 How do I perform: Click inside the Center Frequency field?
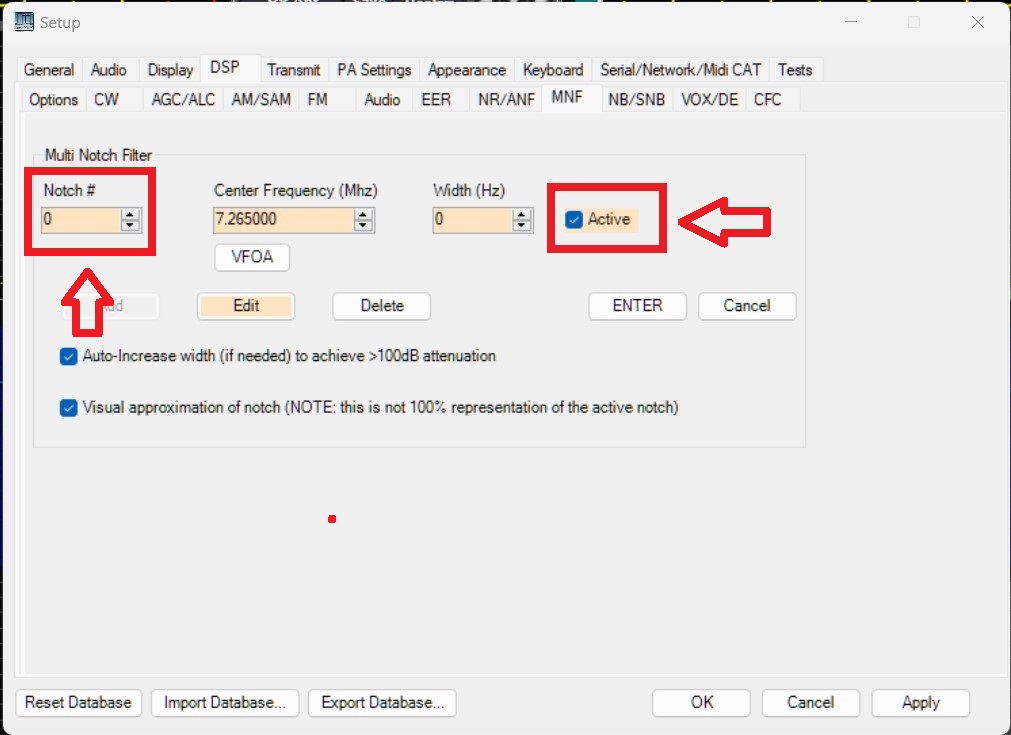pos(282,220)
